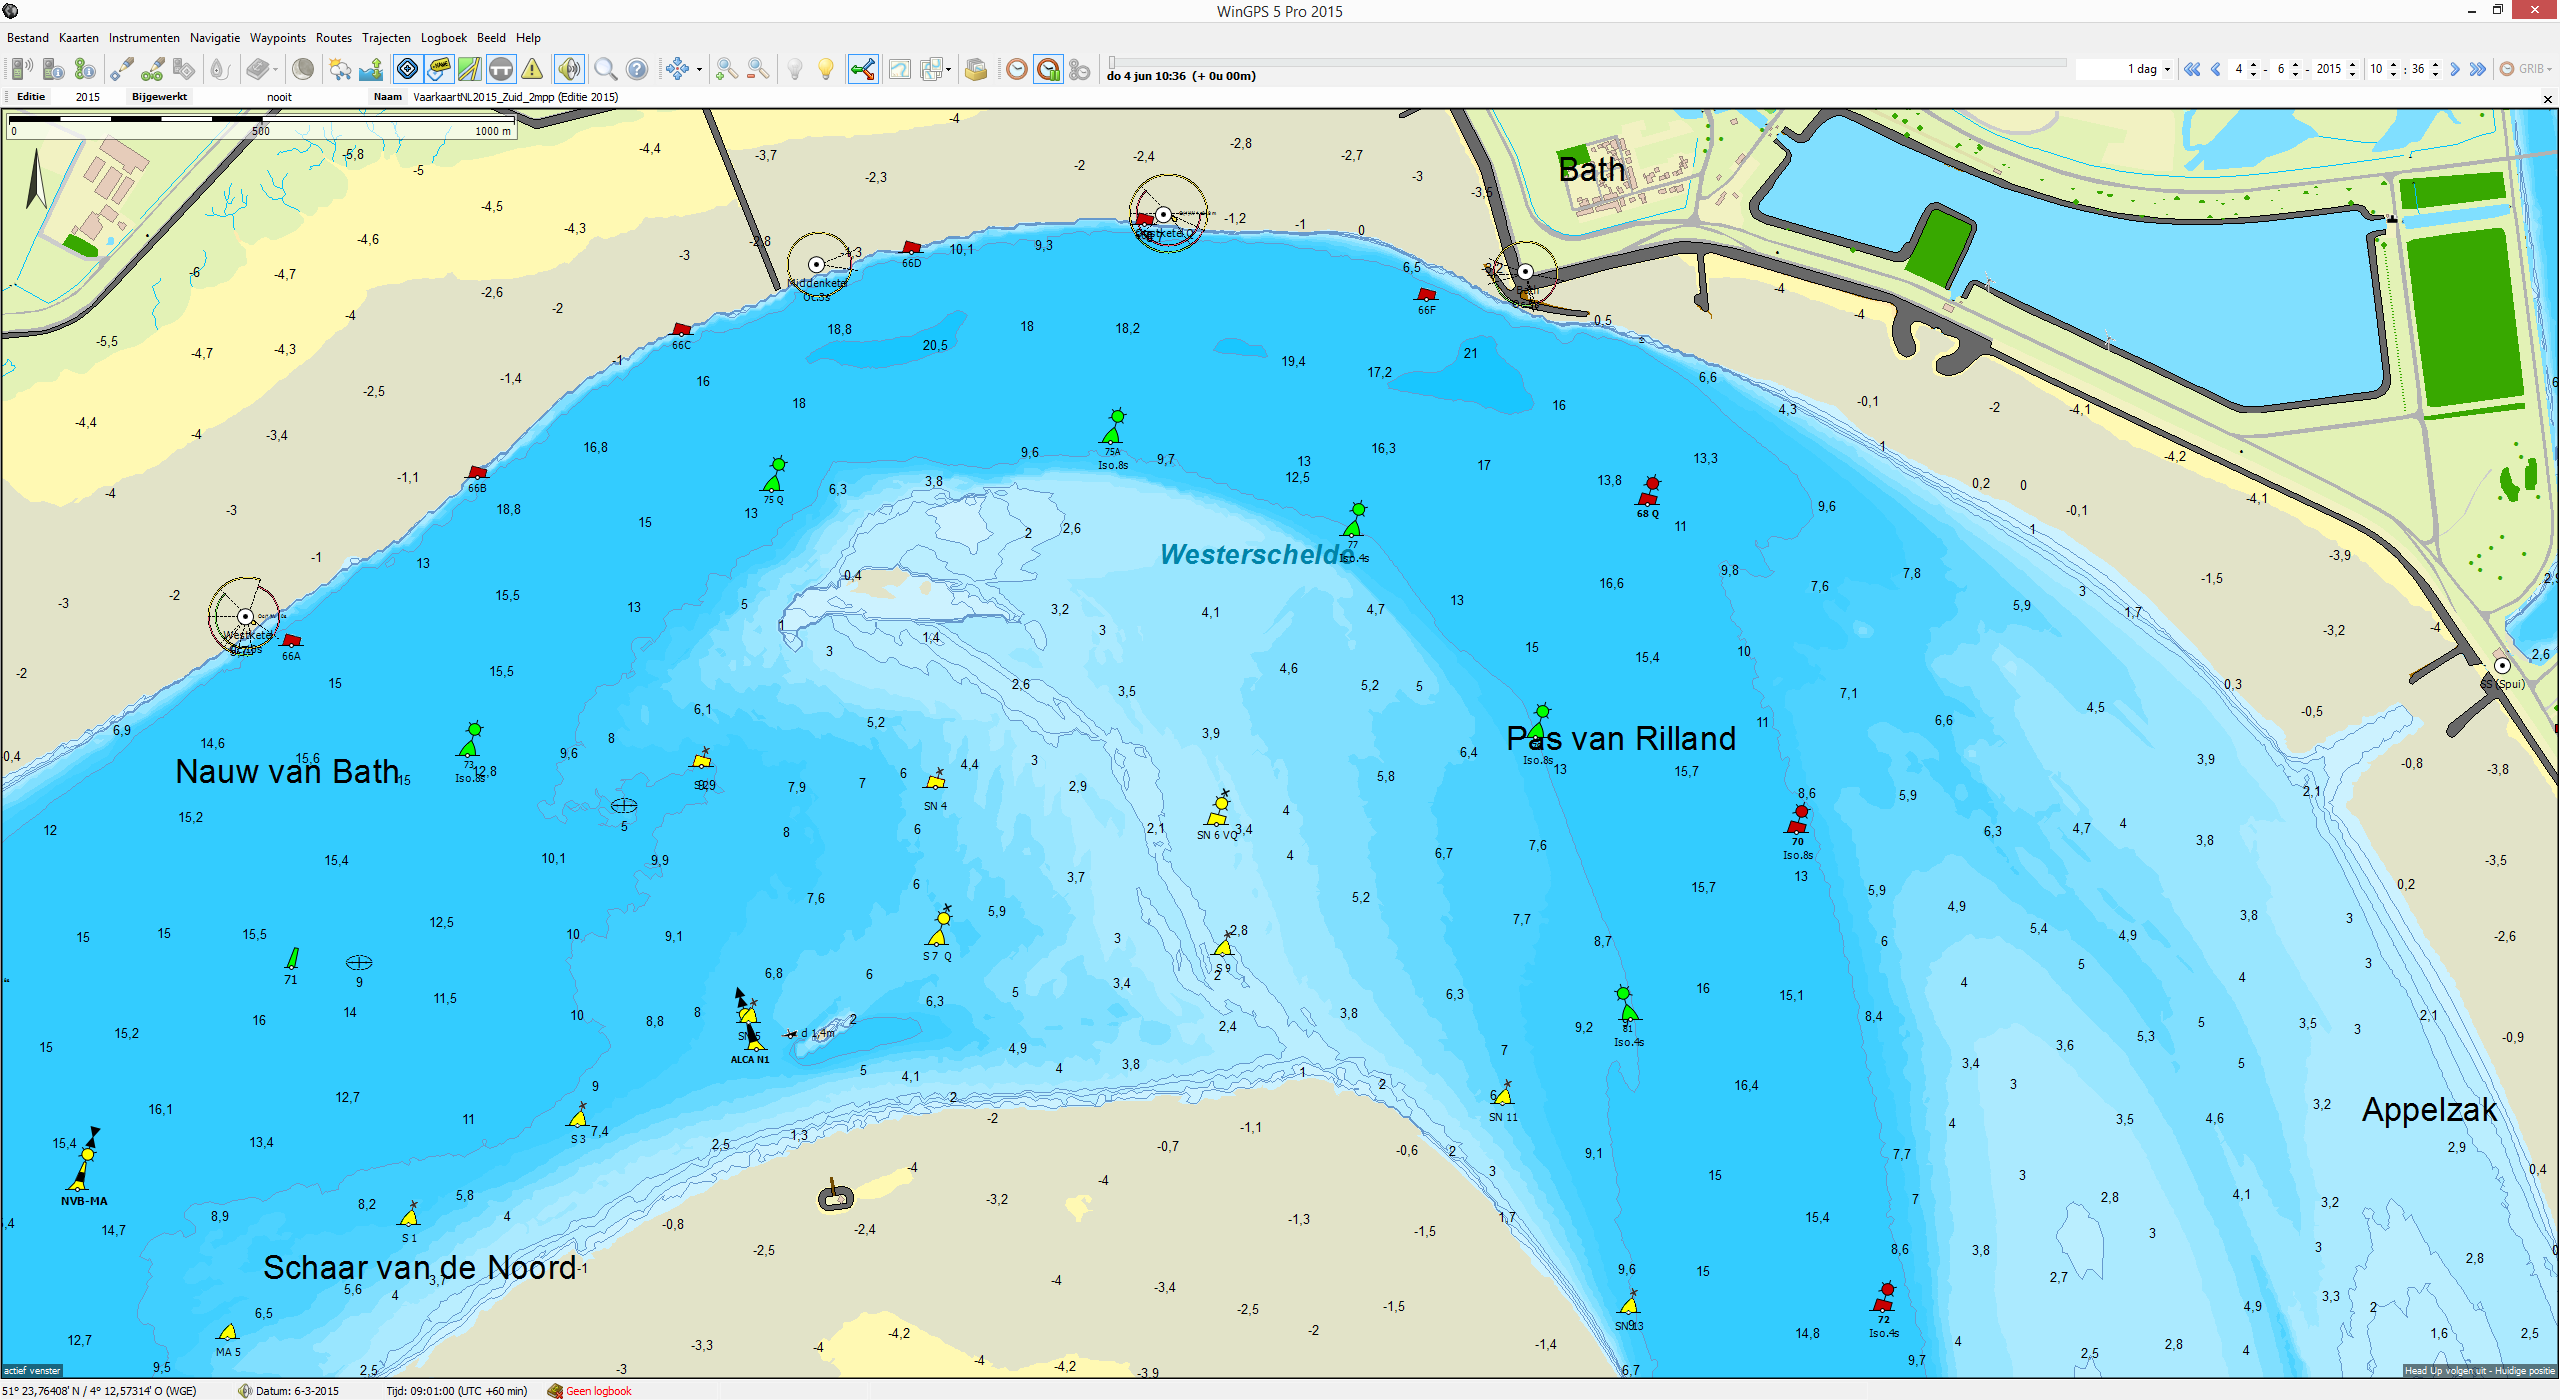Close the chart info bar with X

click(x=2547, y=99)
